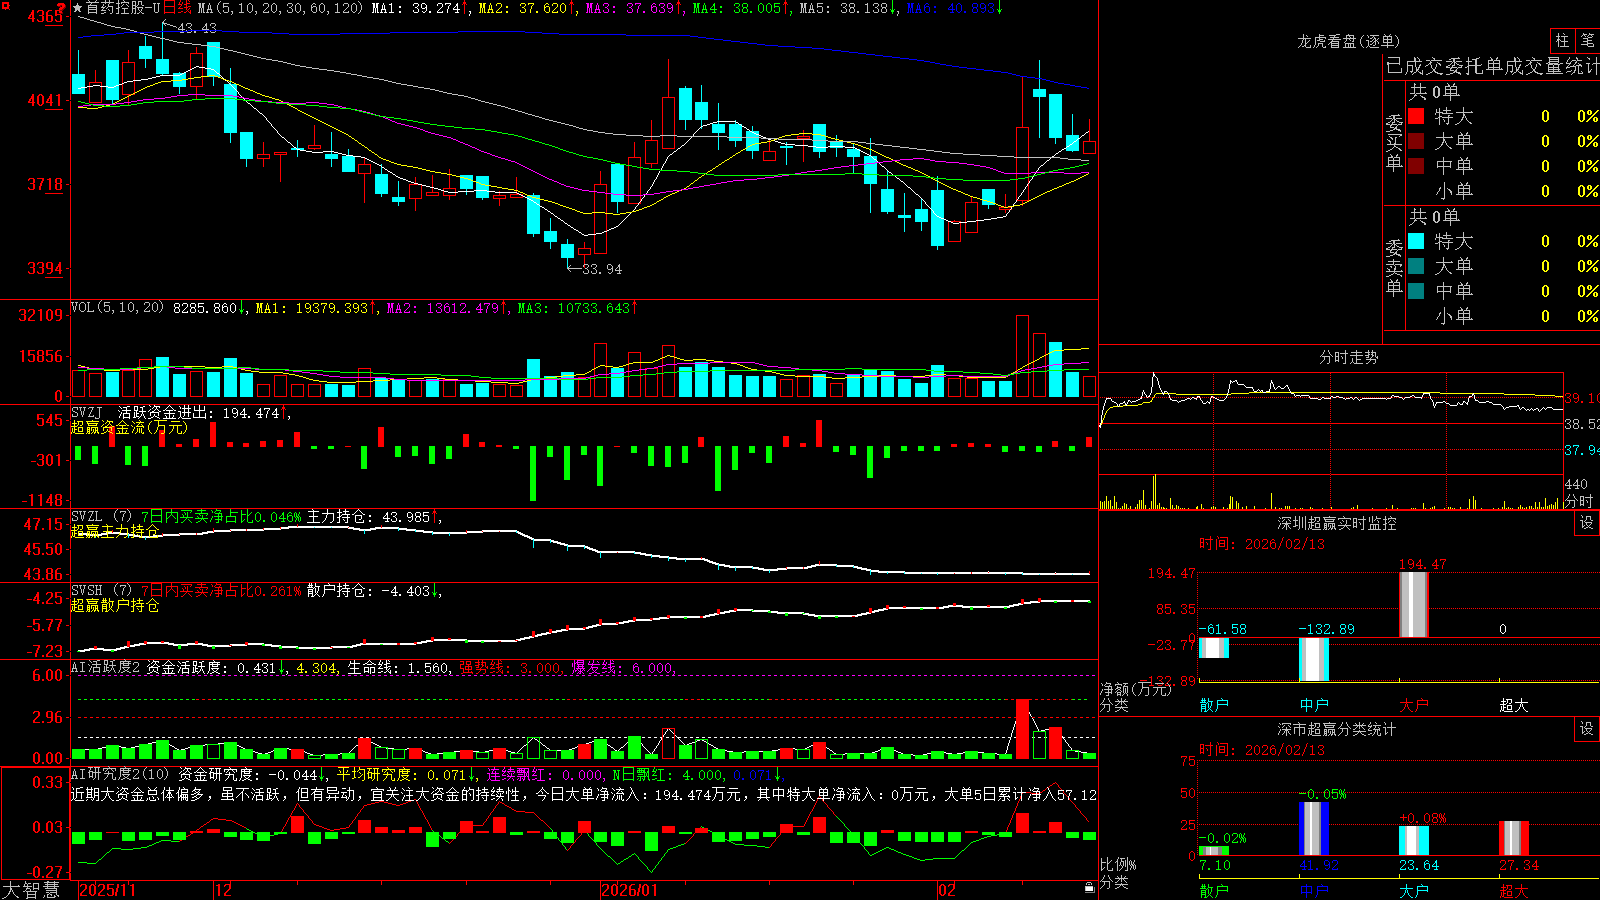Click the red question mark icon at top-left
Viewport: 1600px width, 900px height.
coord(61,7)
